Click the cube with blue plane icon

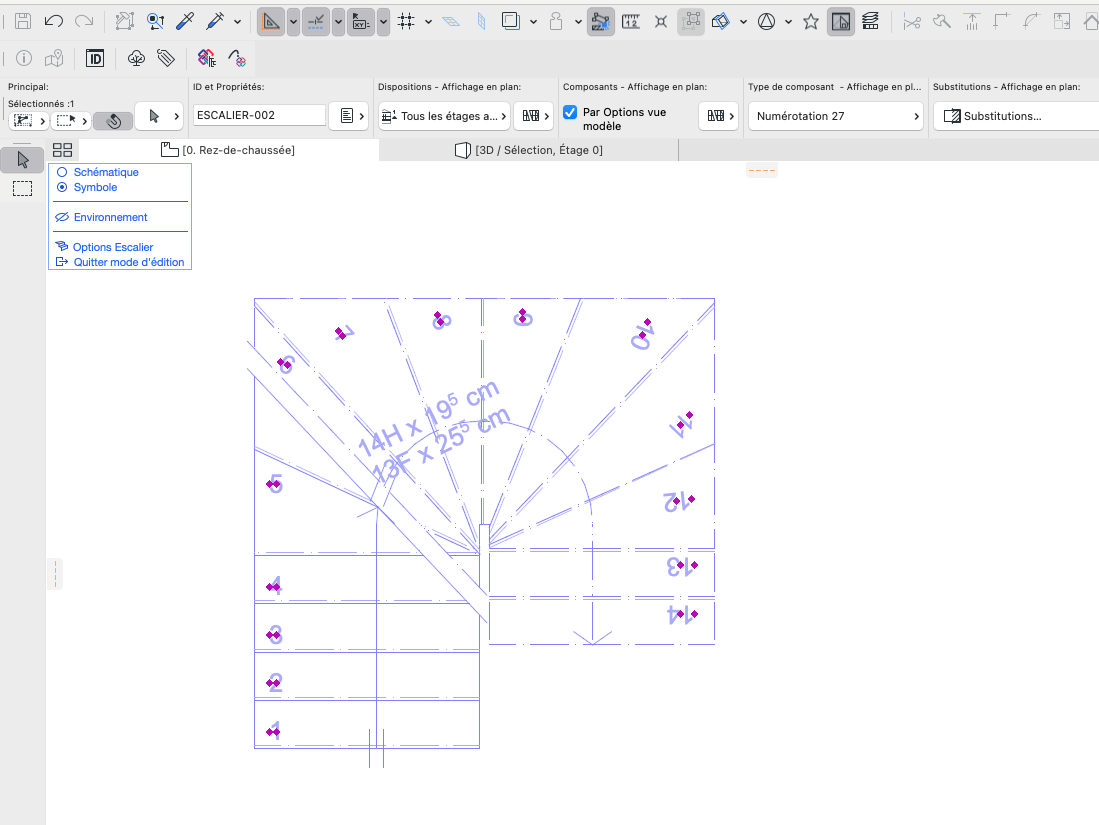721,22
